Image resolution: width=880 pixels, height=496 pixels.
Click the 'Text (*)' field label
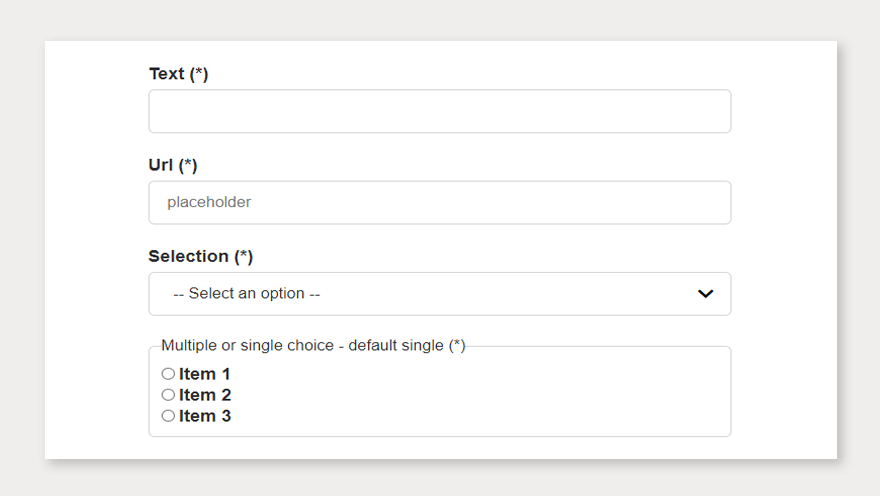pyautogui.click(x=178, y=74)
